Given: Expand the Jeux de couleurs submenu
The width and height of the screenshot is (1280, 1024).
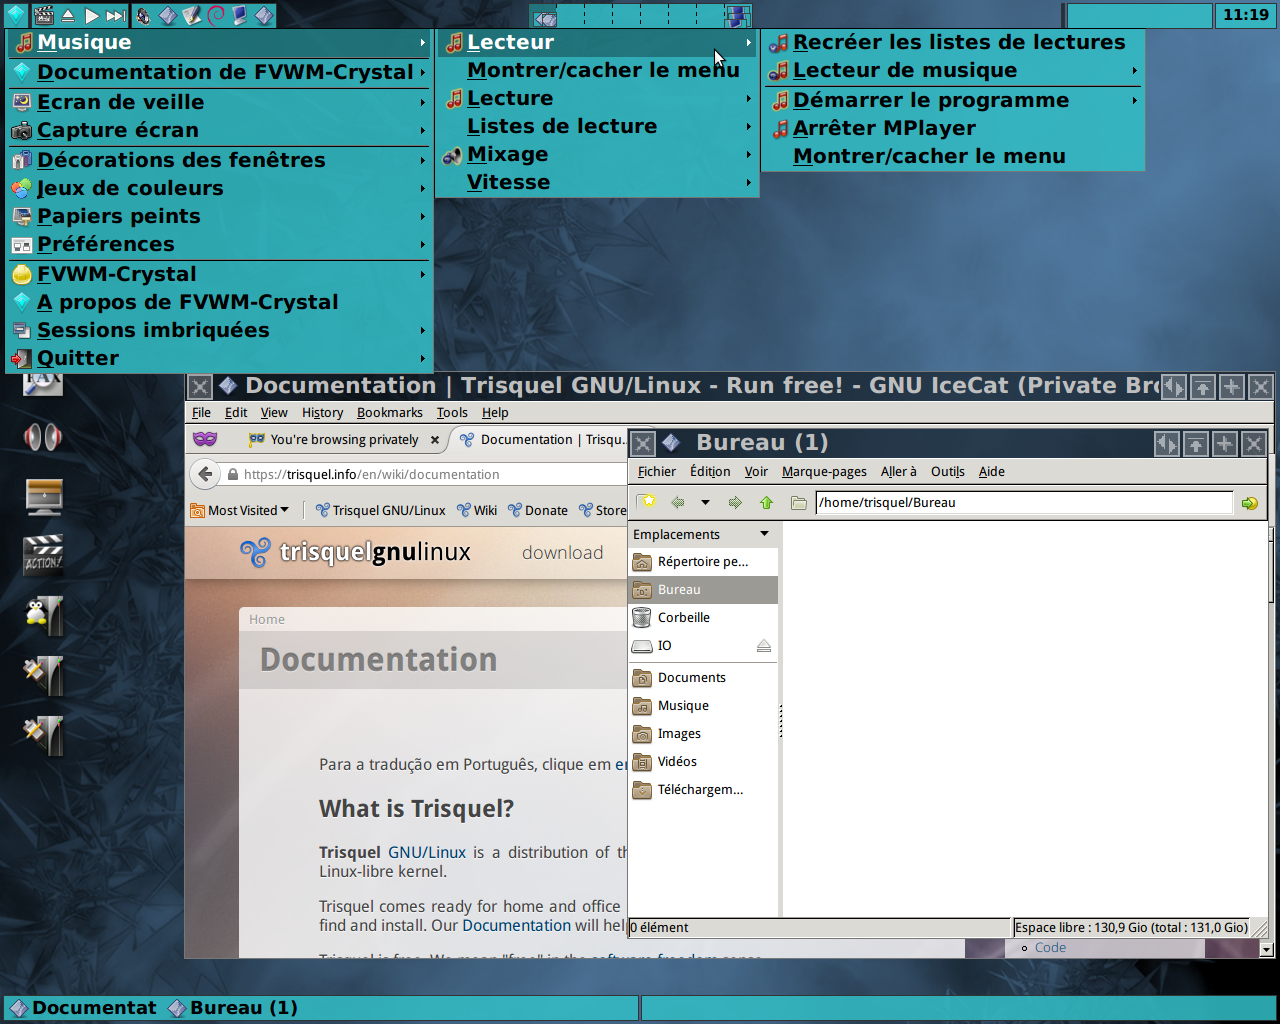Looking at the screenshot, I should 219,188.
